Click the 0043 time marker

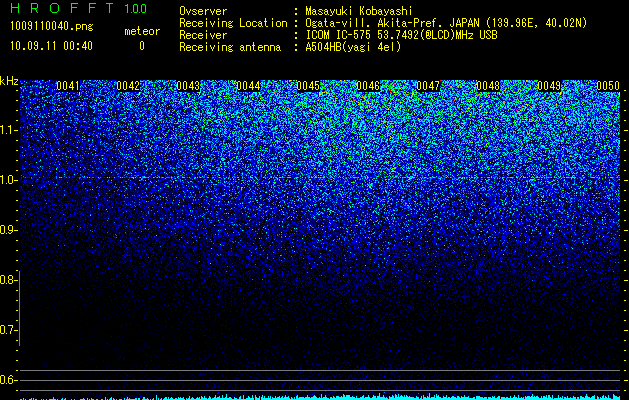pyautogui.click(x=188, y=86)
